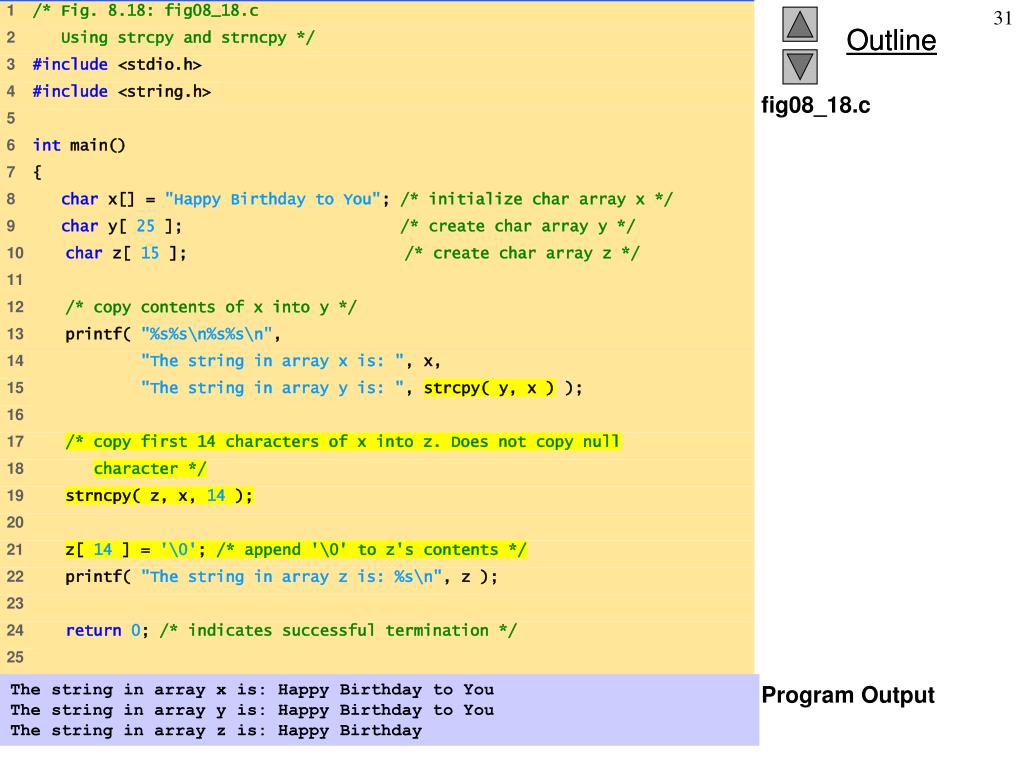Open the Outline link
This screenshot has width=1024, height=768.
(891, 40)
